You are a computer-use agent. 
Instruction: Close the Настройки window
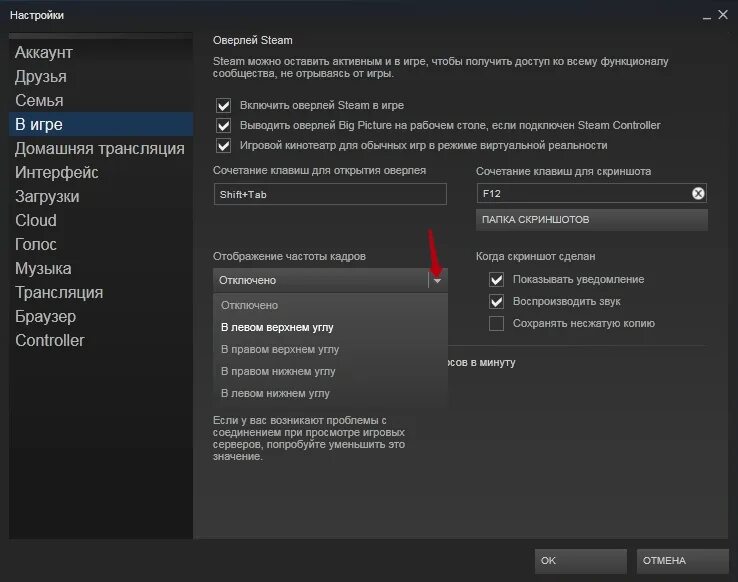tap(723, 15)
